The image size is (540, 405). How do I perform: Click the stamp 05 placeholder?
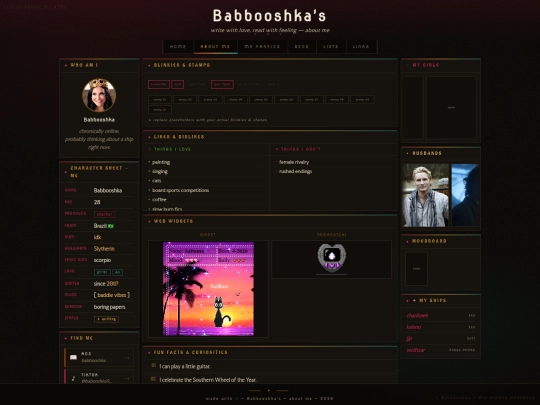click(261, 100)
